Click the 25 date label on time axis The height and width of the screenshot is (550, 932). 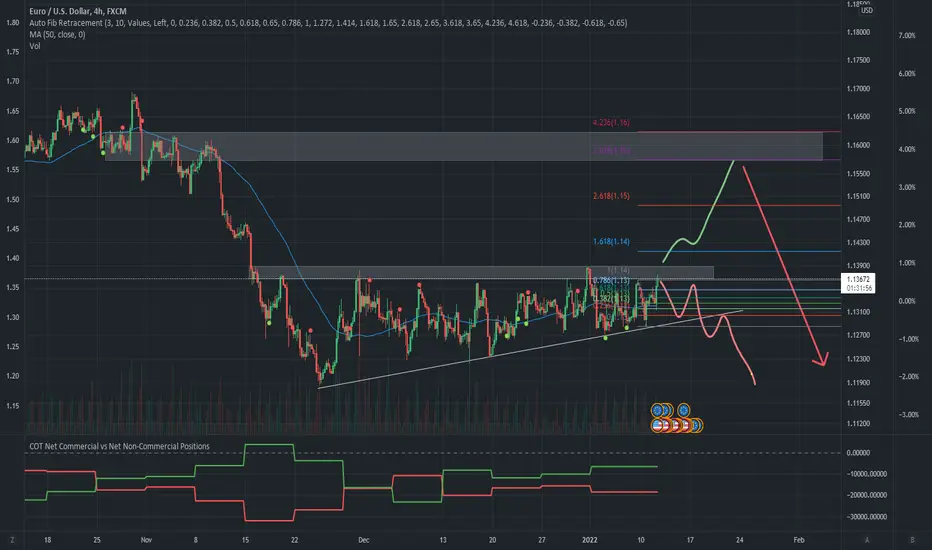[97, 540]
